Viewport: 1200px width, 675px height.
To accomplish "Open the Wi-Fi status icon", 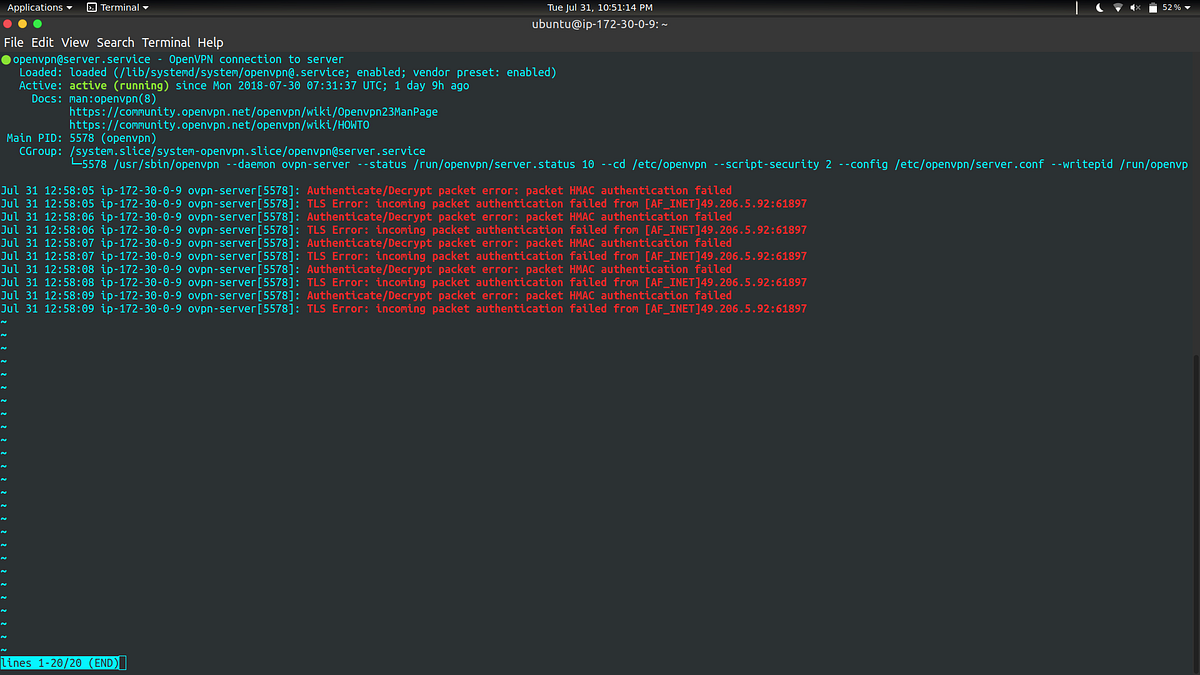I will coord(1117,7).
